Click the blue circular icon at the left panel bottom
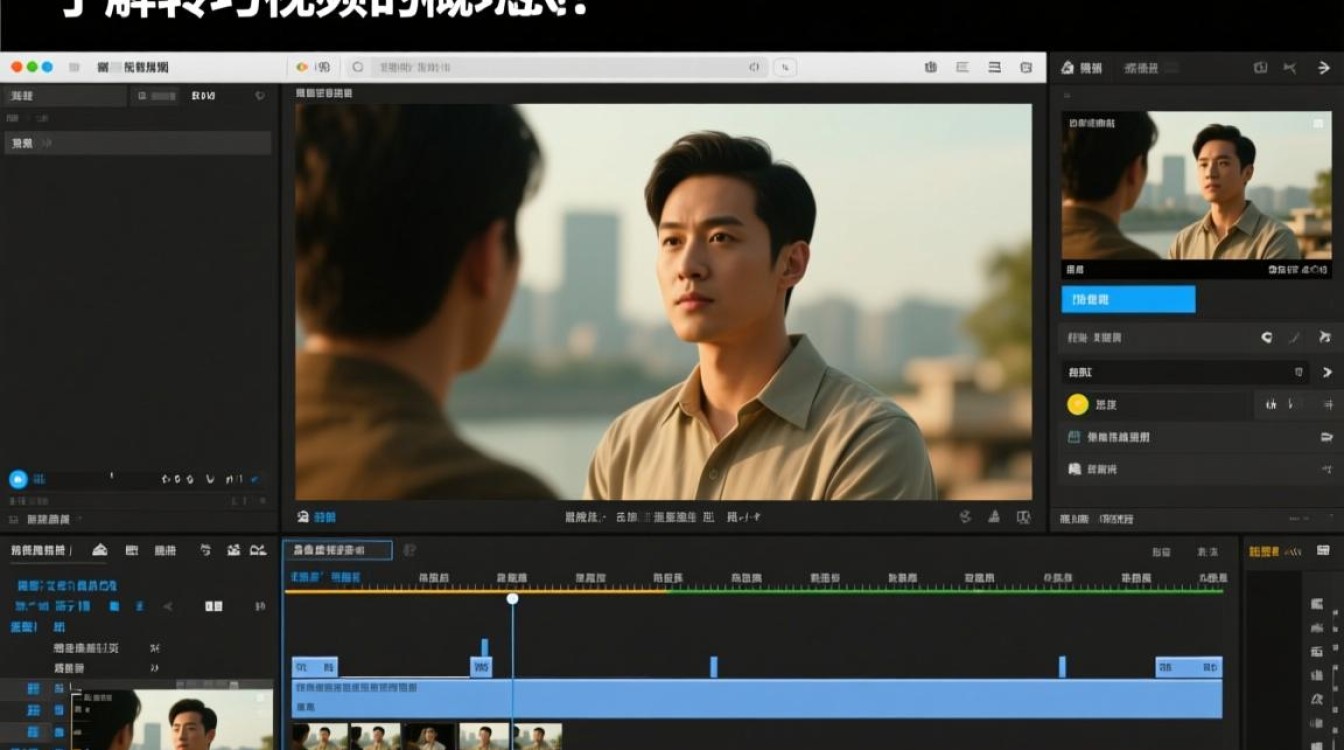The width and height of the screenshot is (1344, 750). (17, 479)
